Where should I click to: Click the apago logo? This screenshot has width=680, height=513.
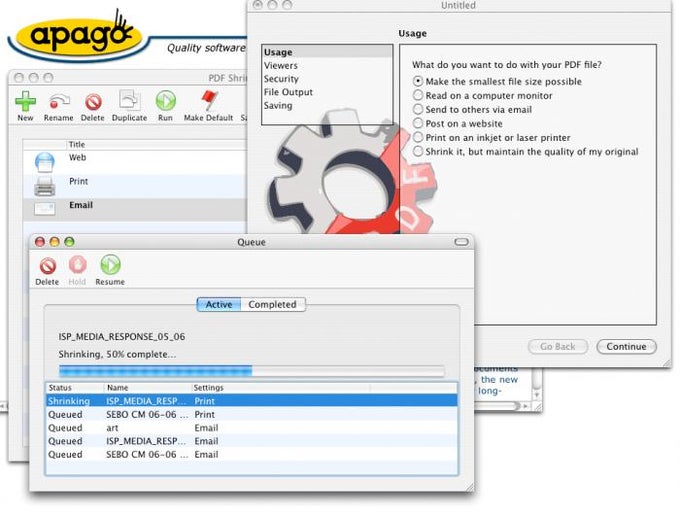77,36
